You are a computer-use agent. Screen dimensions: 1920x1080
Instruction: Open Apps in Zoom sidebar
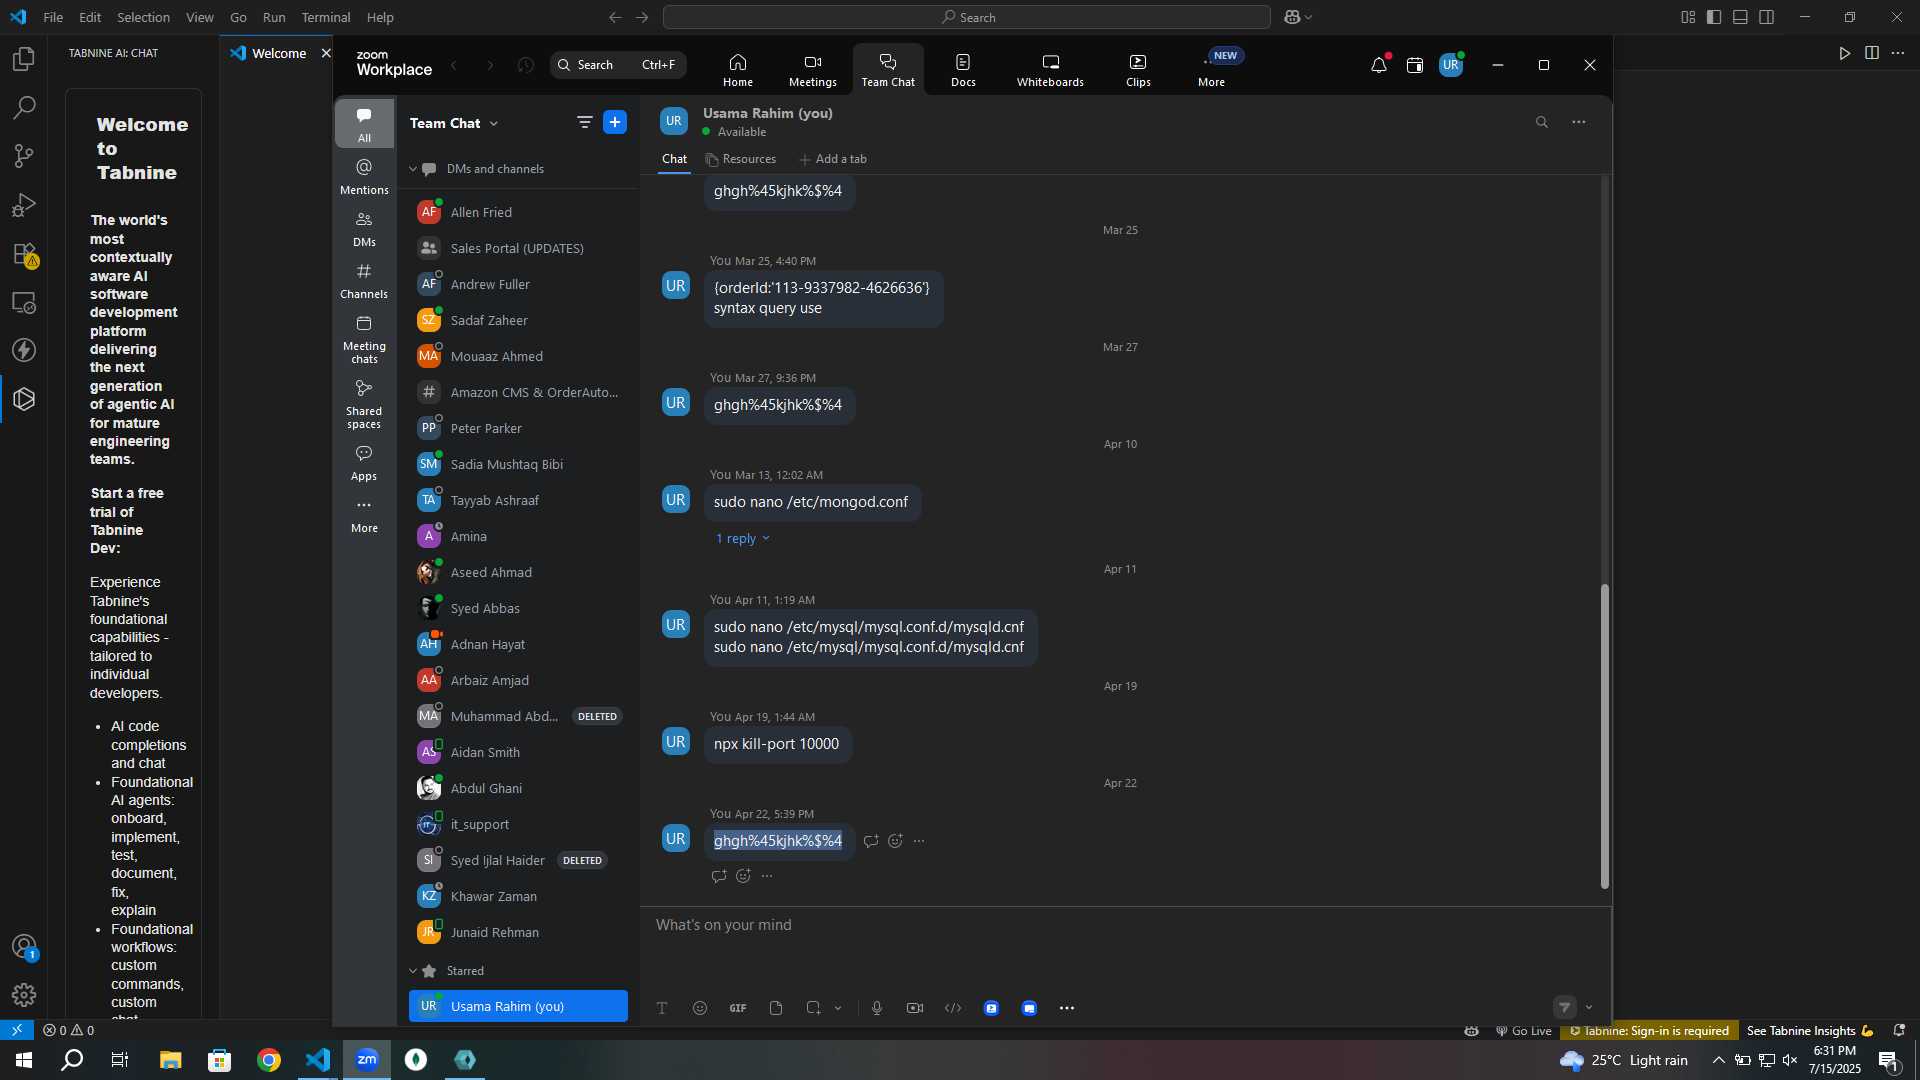coord(364,463)
